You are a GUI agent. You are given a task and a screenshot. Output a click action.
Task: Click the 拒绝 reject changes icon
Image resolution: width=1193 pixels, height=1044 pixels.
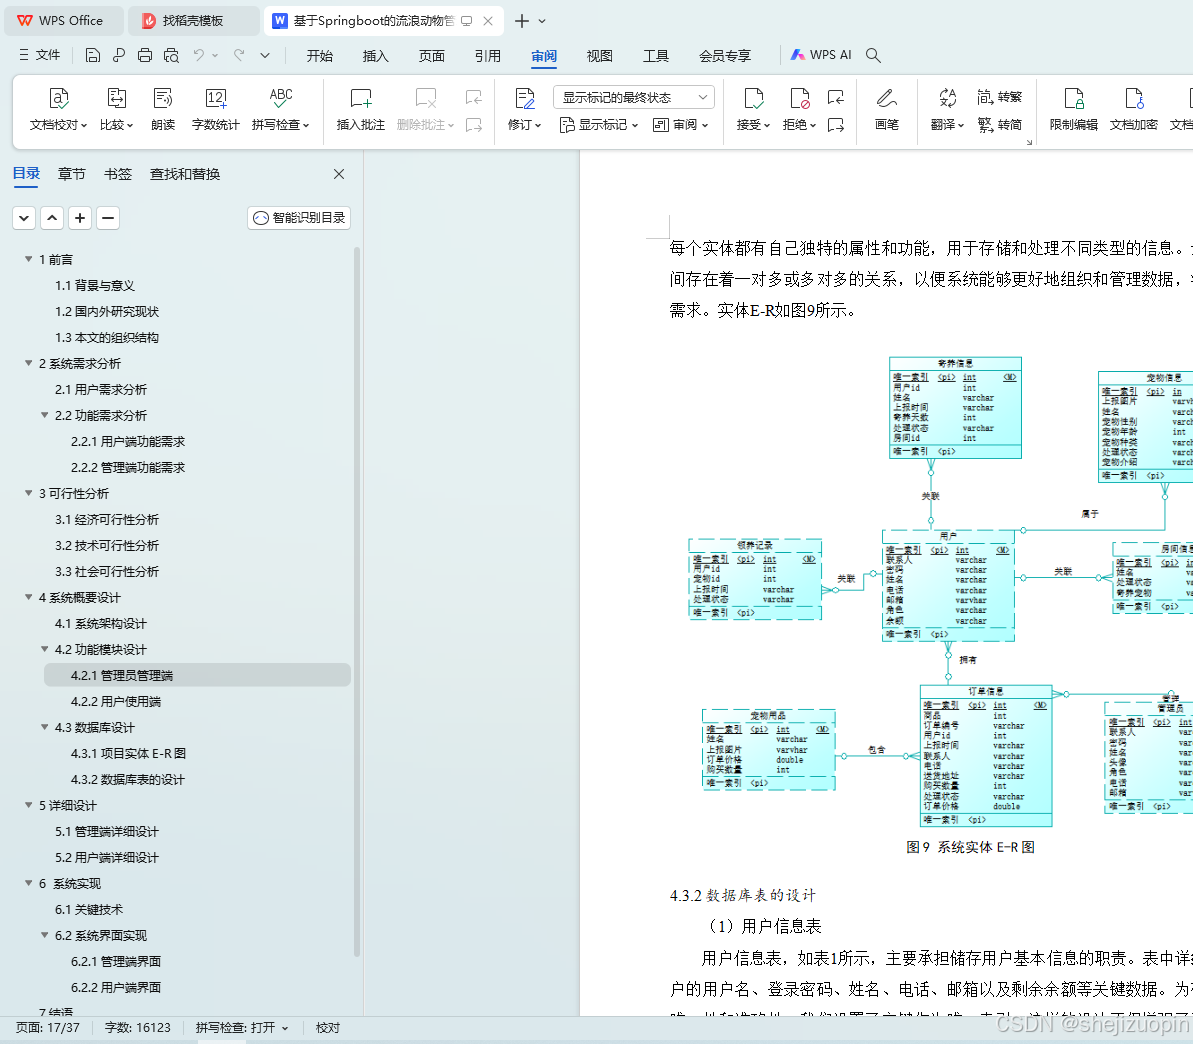(x=800, y=109)
